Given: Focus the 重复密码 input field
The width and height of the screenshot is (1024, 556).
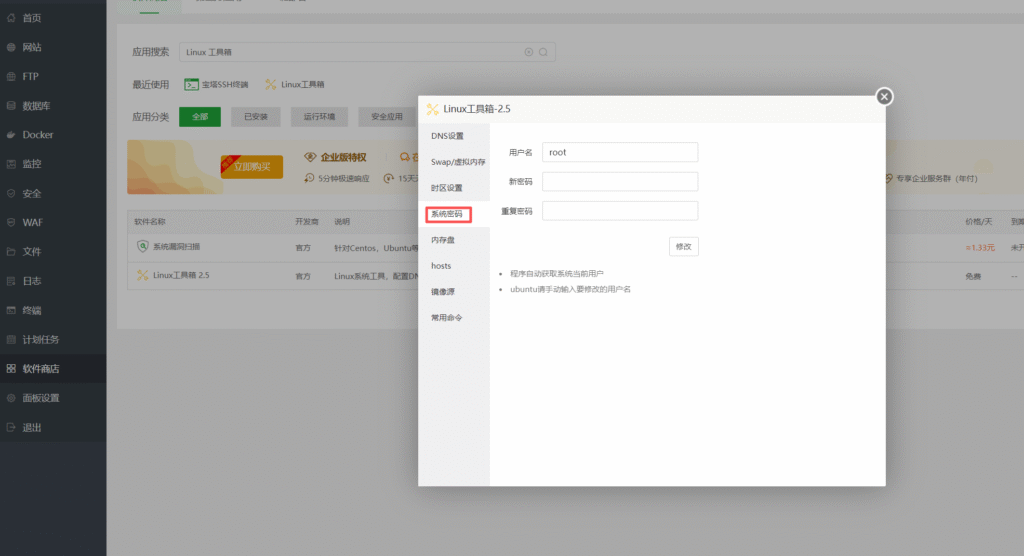Looking at the screenshot, I should point(619,211).
